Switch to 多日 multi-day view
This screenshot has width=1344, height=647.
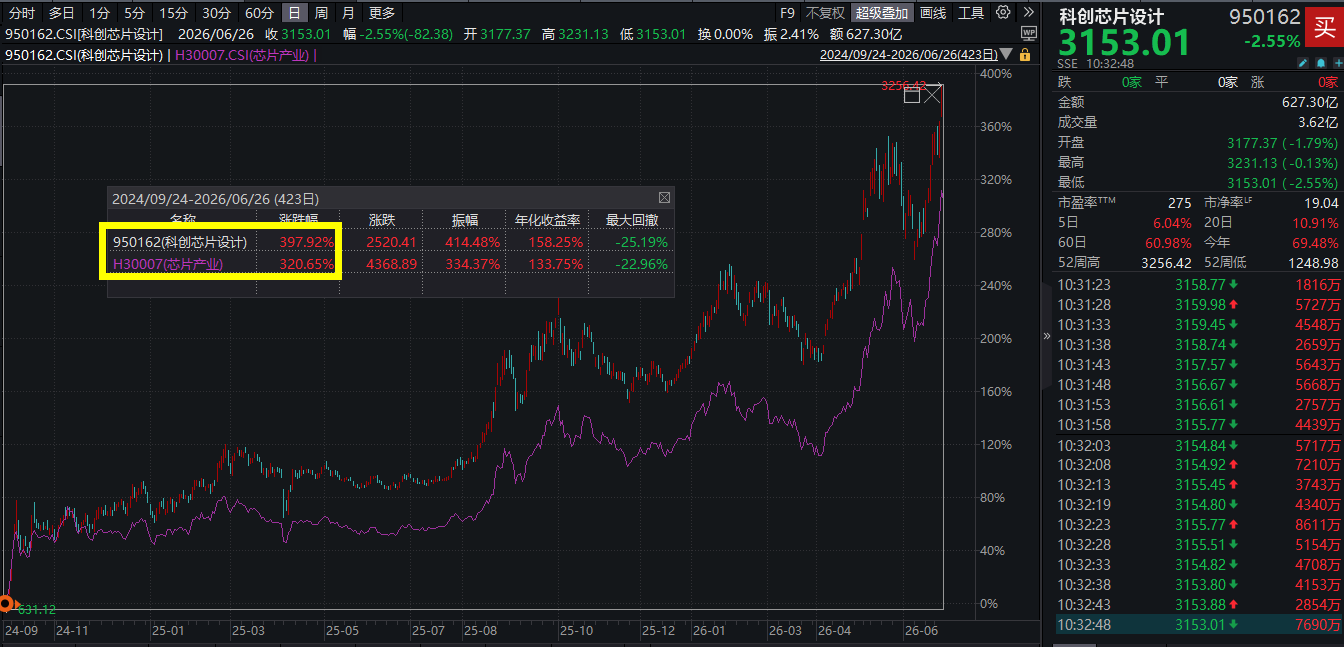[62, 13]
